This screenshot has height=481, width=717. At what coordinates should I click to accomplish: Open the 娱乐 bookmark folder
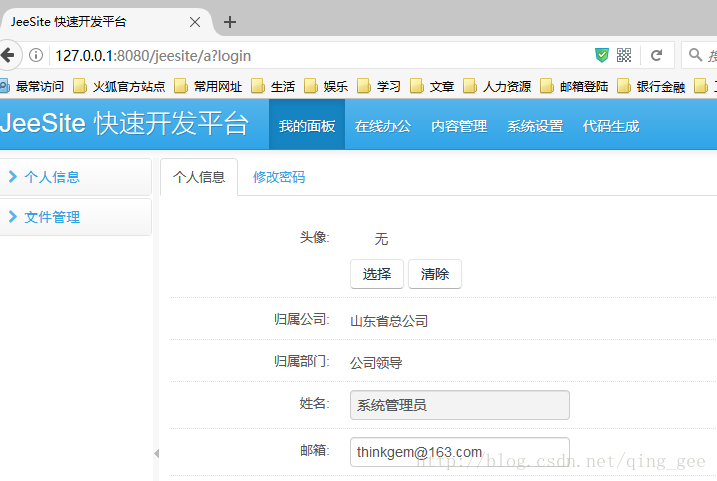point(326,86)
